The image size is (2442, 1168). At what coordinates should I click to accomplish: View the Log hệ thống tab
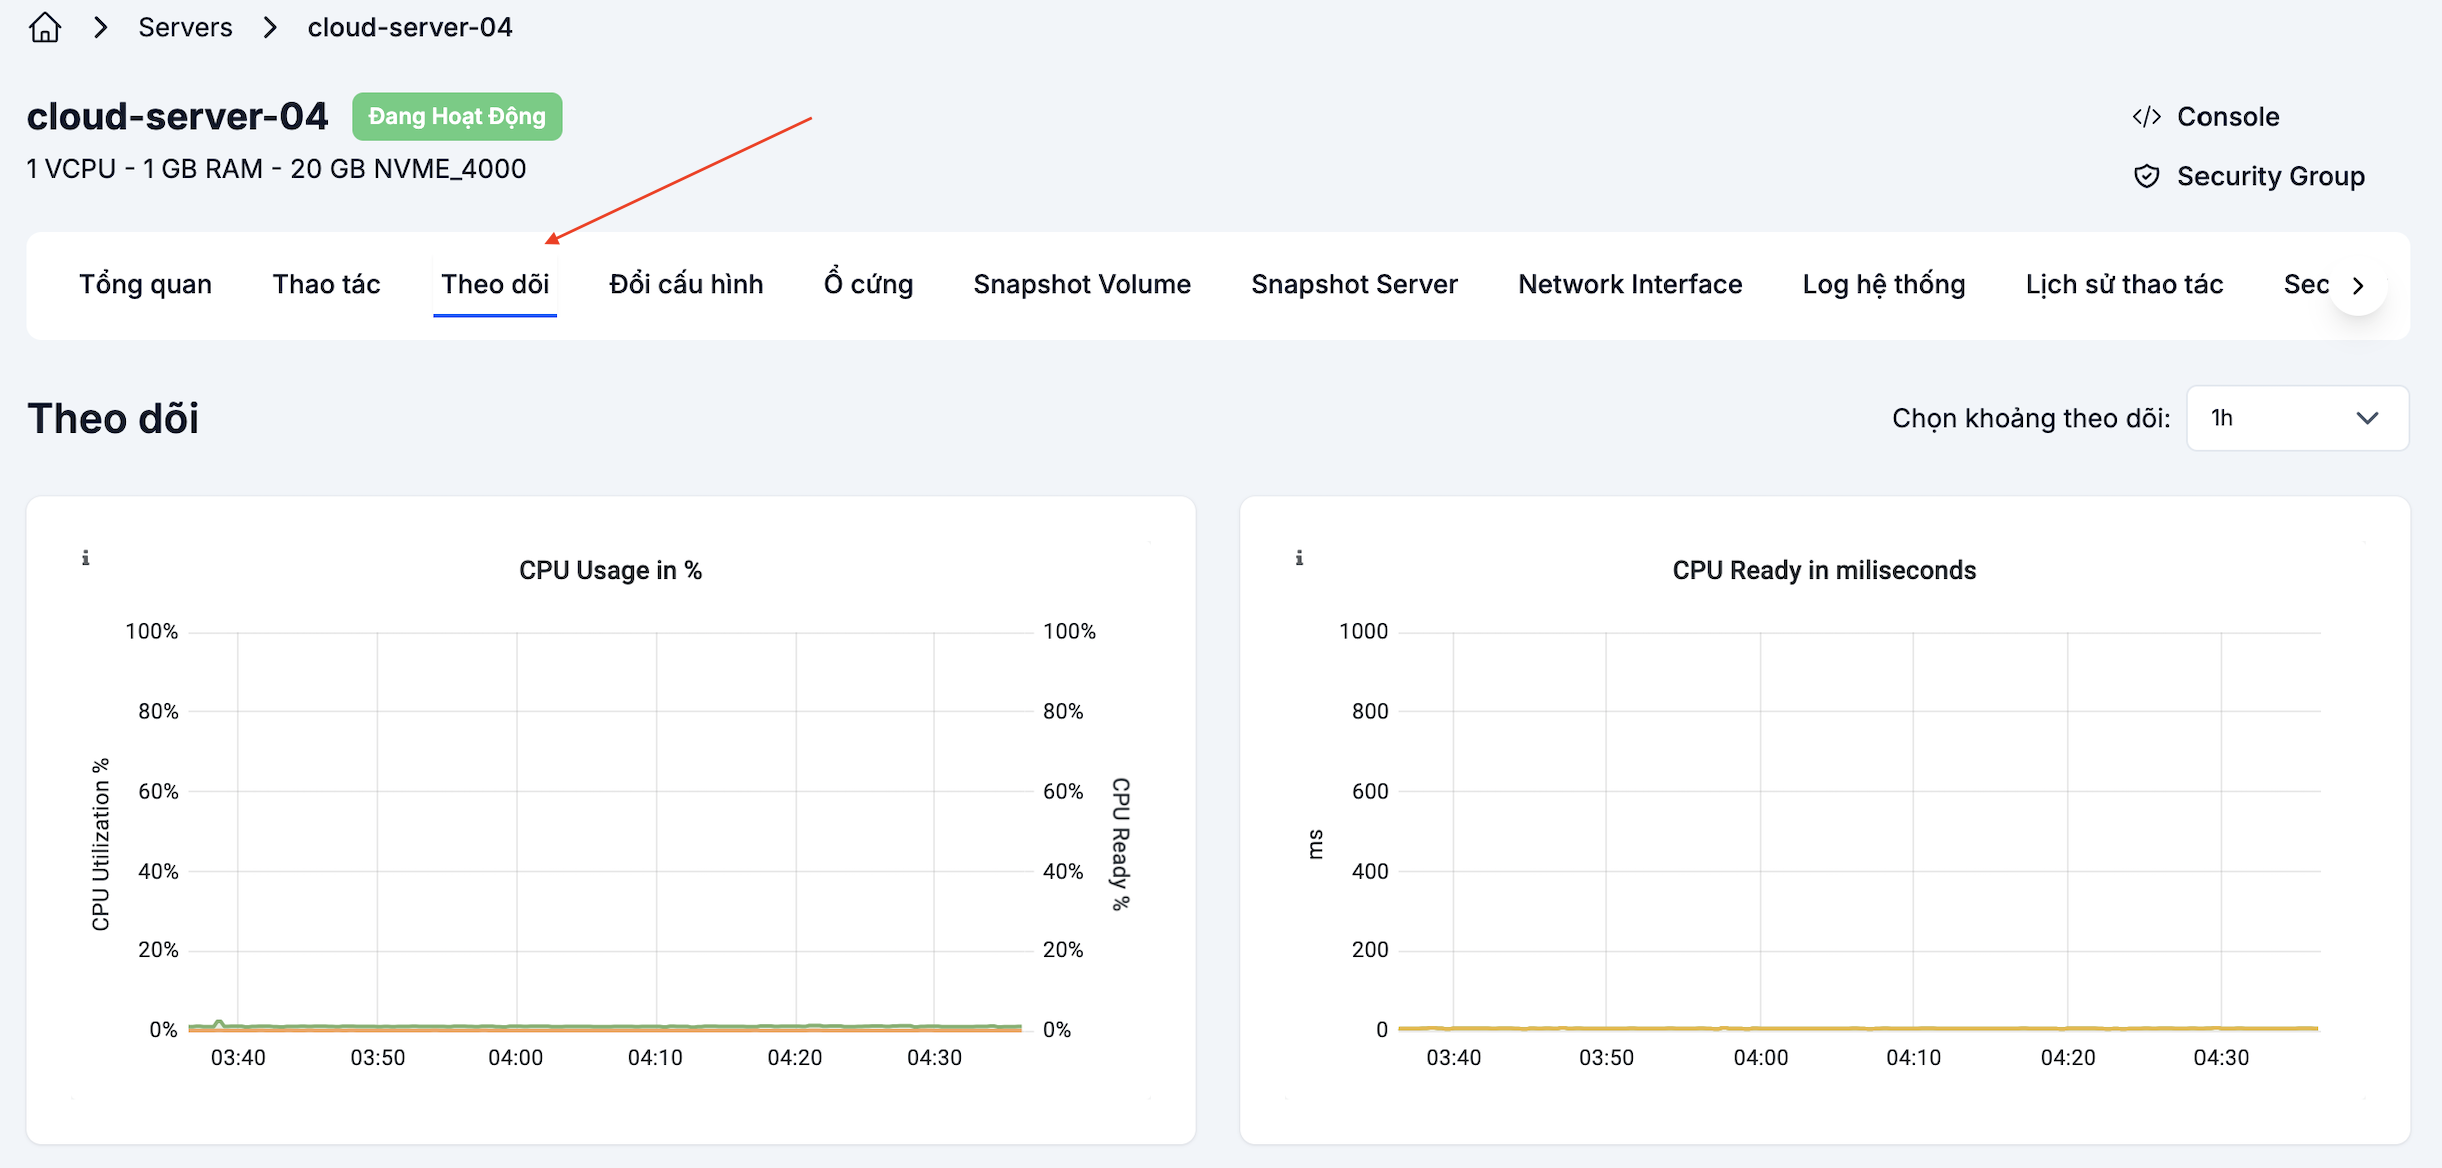tap(1884, 285)
